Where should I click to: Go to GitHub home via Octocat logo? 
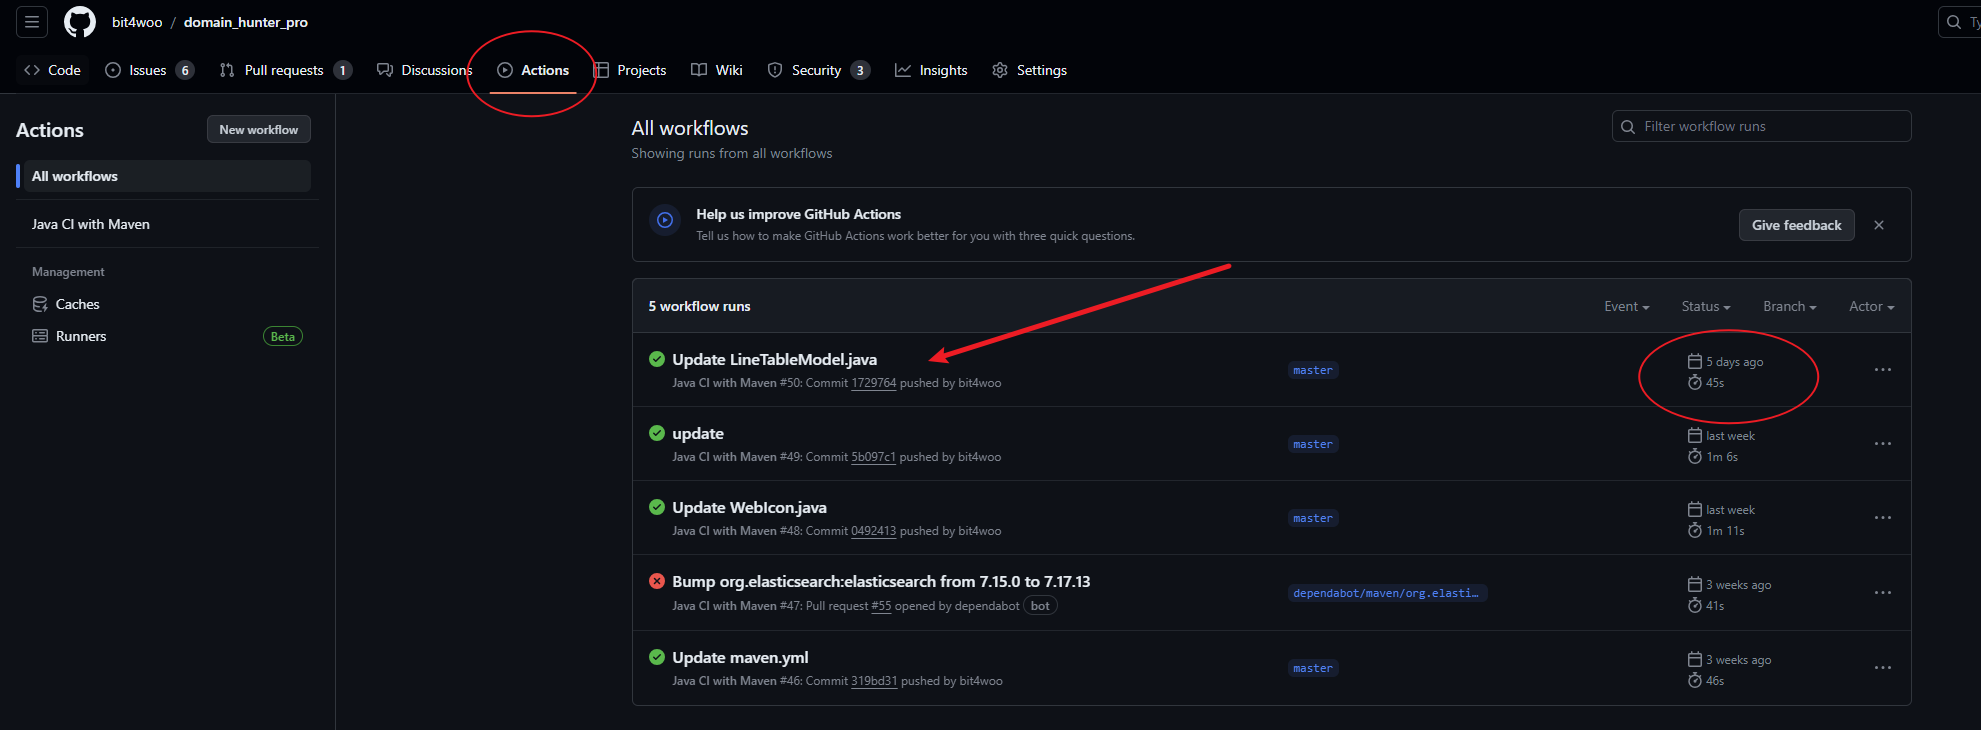pyautogui.click(x=80, y=21)
